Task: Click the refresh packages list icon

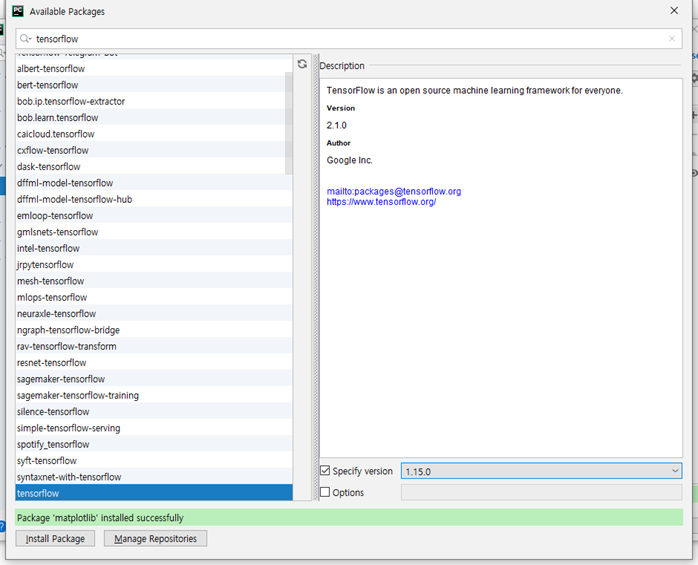Action: 302,64
